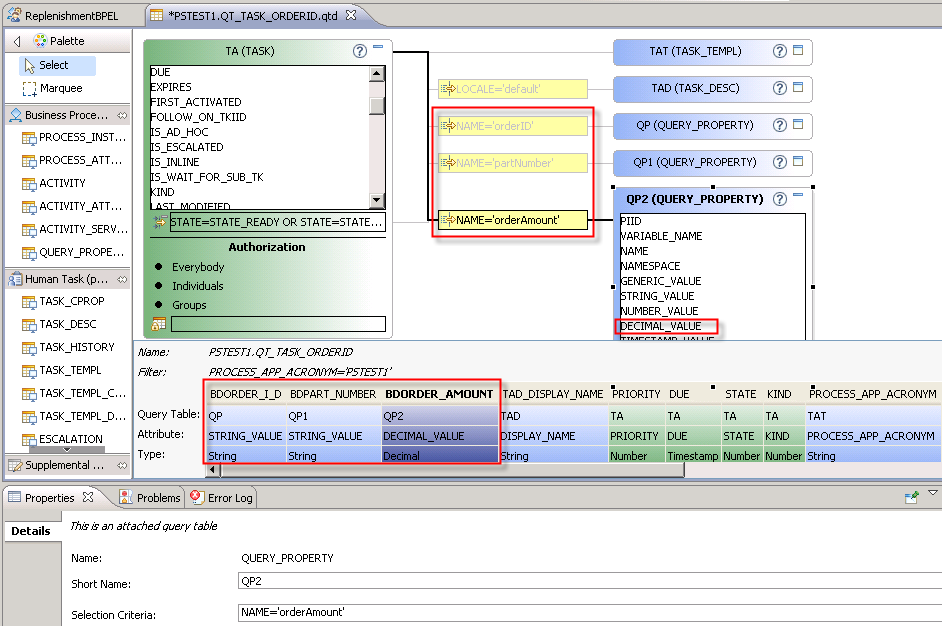Screen dimensions: 942x626
Task: Select STRING_VALUE in QP2 column list
Action: pyautogui.click(x=657, y=296)
